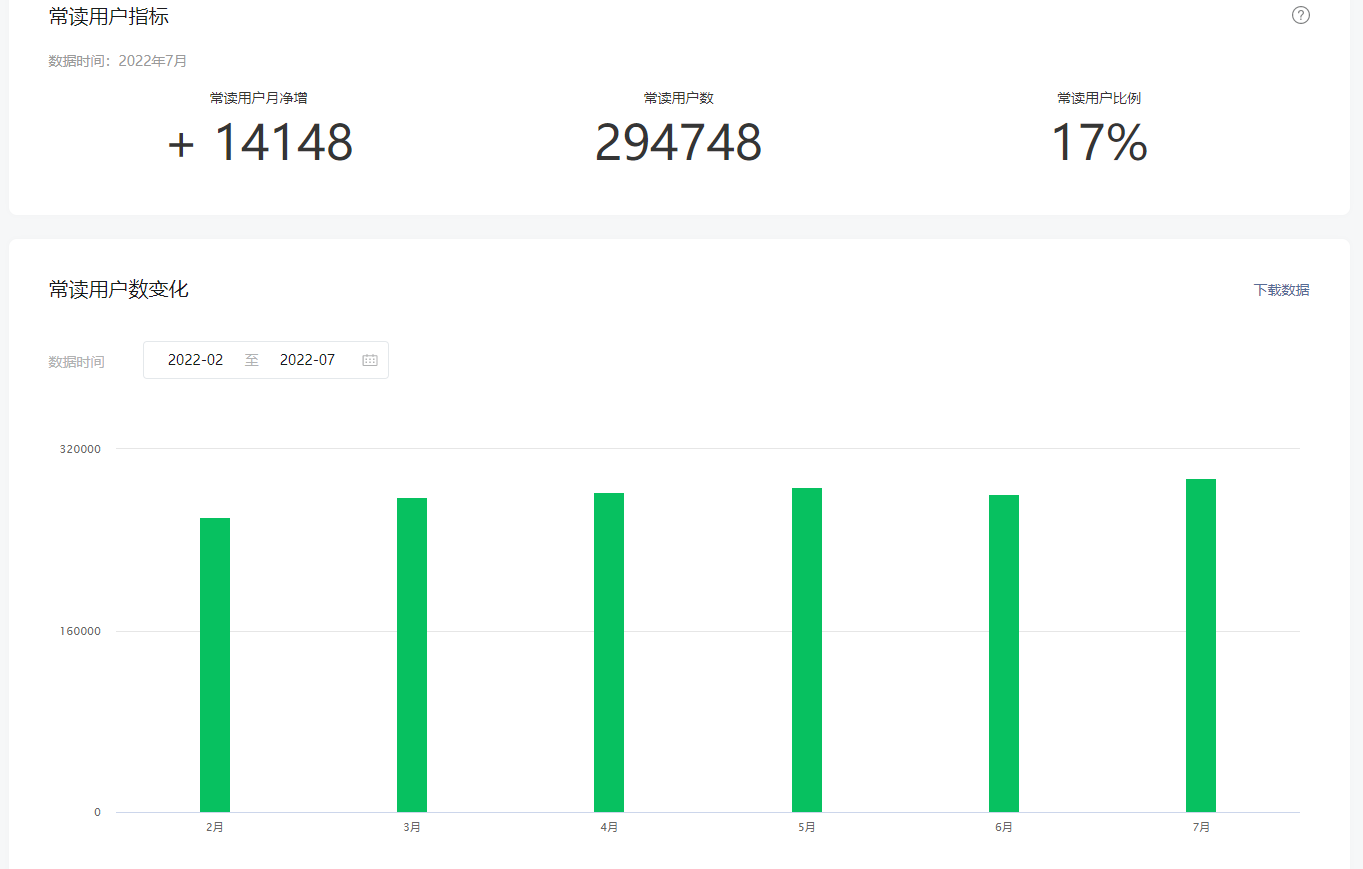Select the end month 2022-07 field
The image size is (1363, 869).
click(308, 360)
